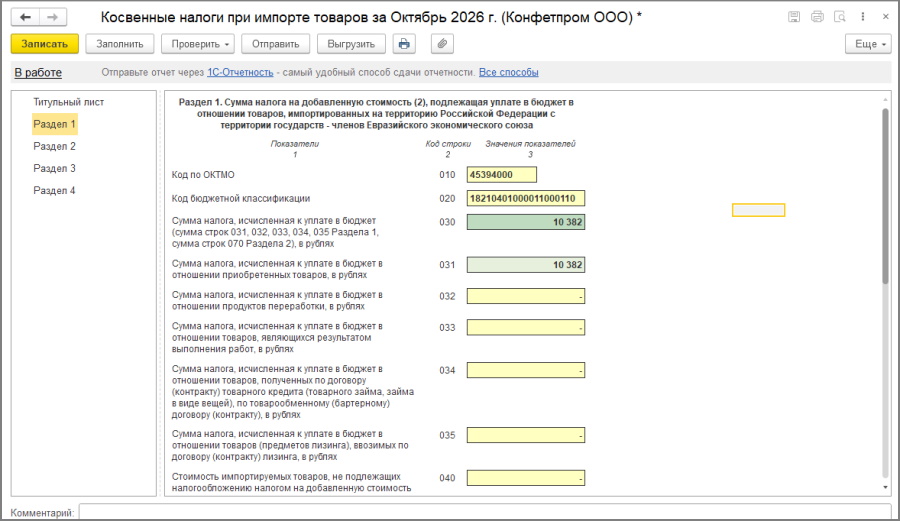Click the vertical scrollbar thumb
This screenshot has height=521, width=900.
tap(885, 195)
